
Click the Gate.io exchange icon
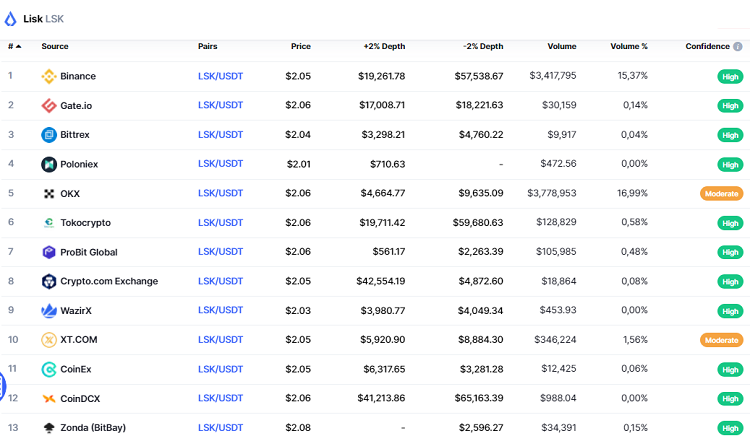pyautogui.click(x=48, y=105)
